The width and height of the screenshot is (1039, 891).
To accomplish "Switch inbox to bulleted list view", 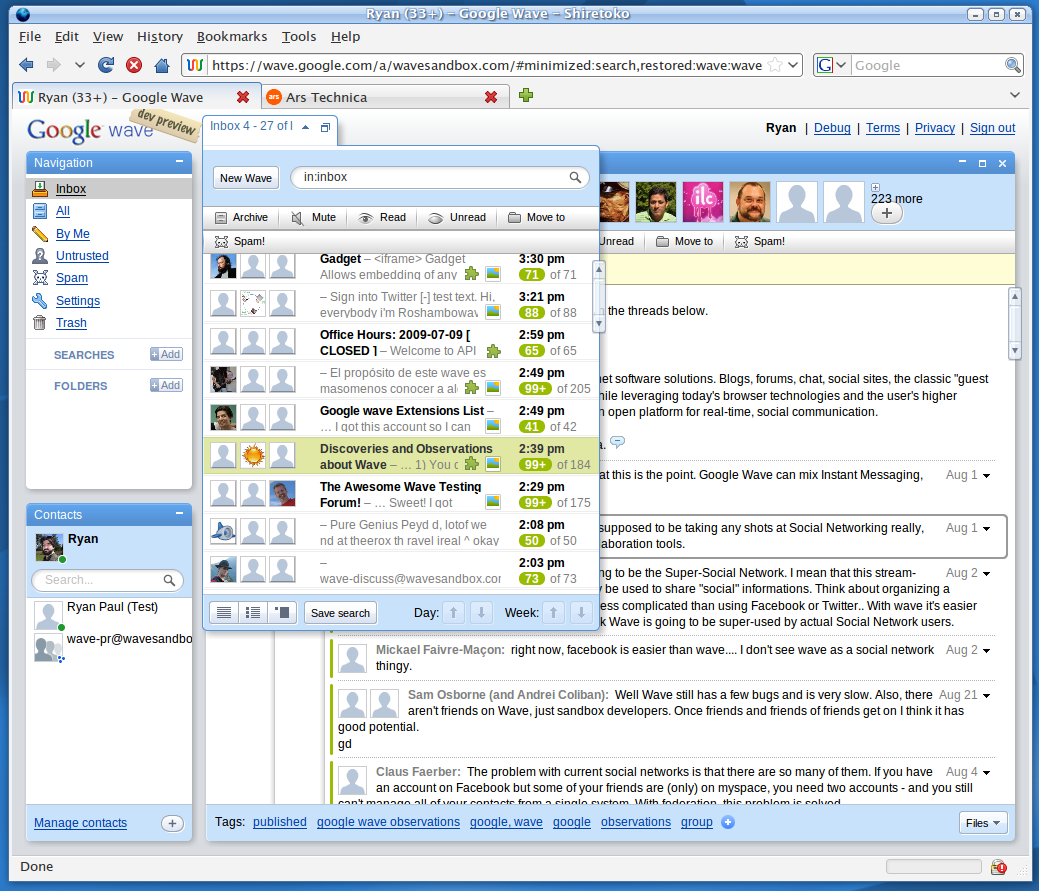I will (x=253, y=612).
